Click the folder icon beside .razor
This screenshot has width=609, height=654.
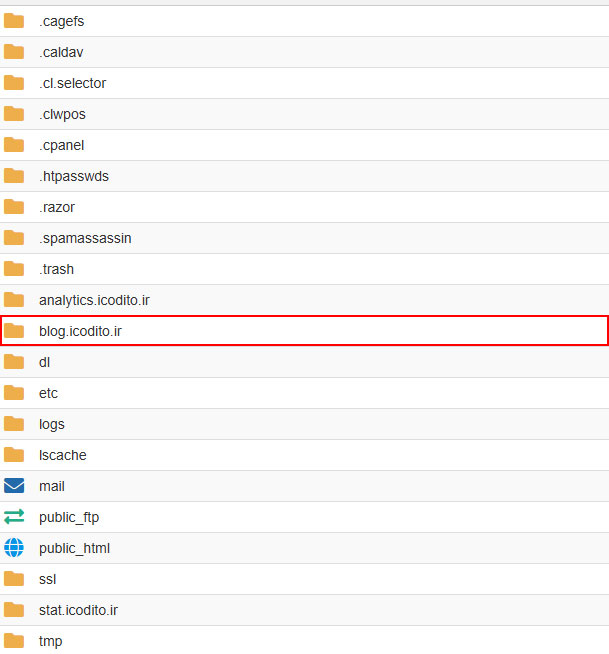[14, 207]
